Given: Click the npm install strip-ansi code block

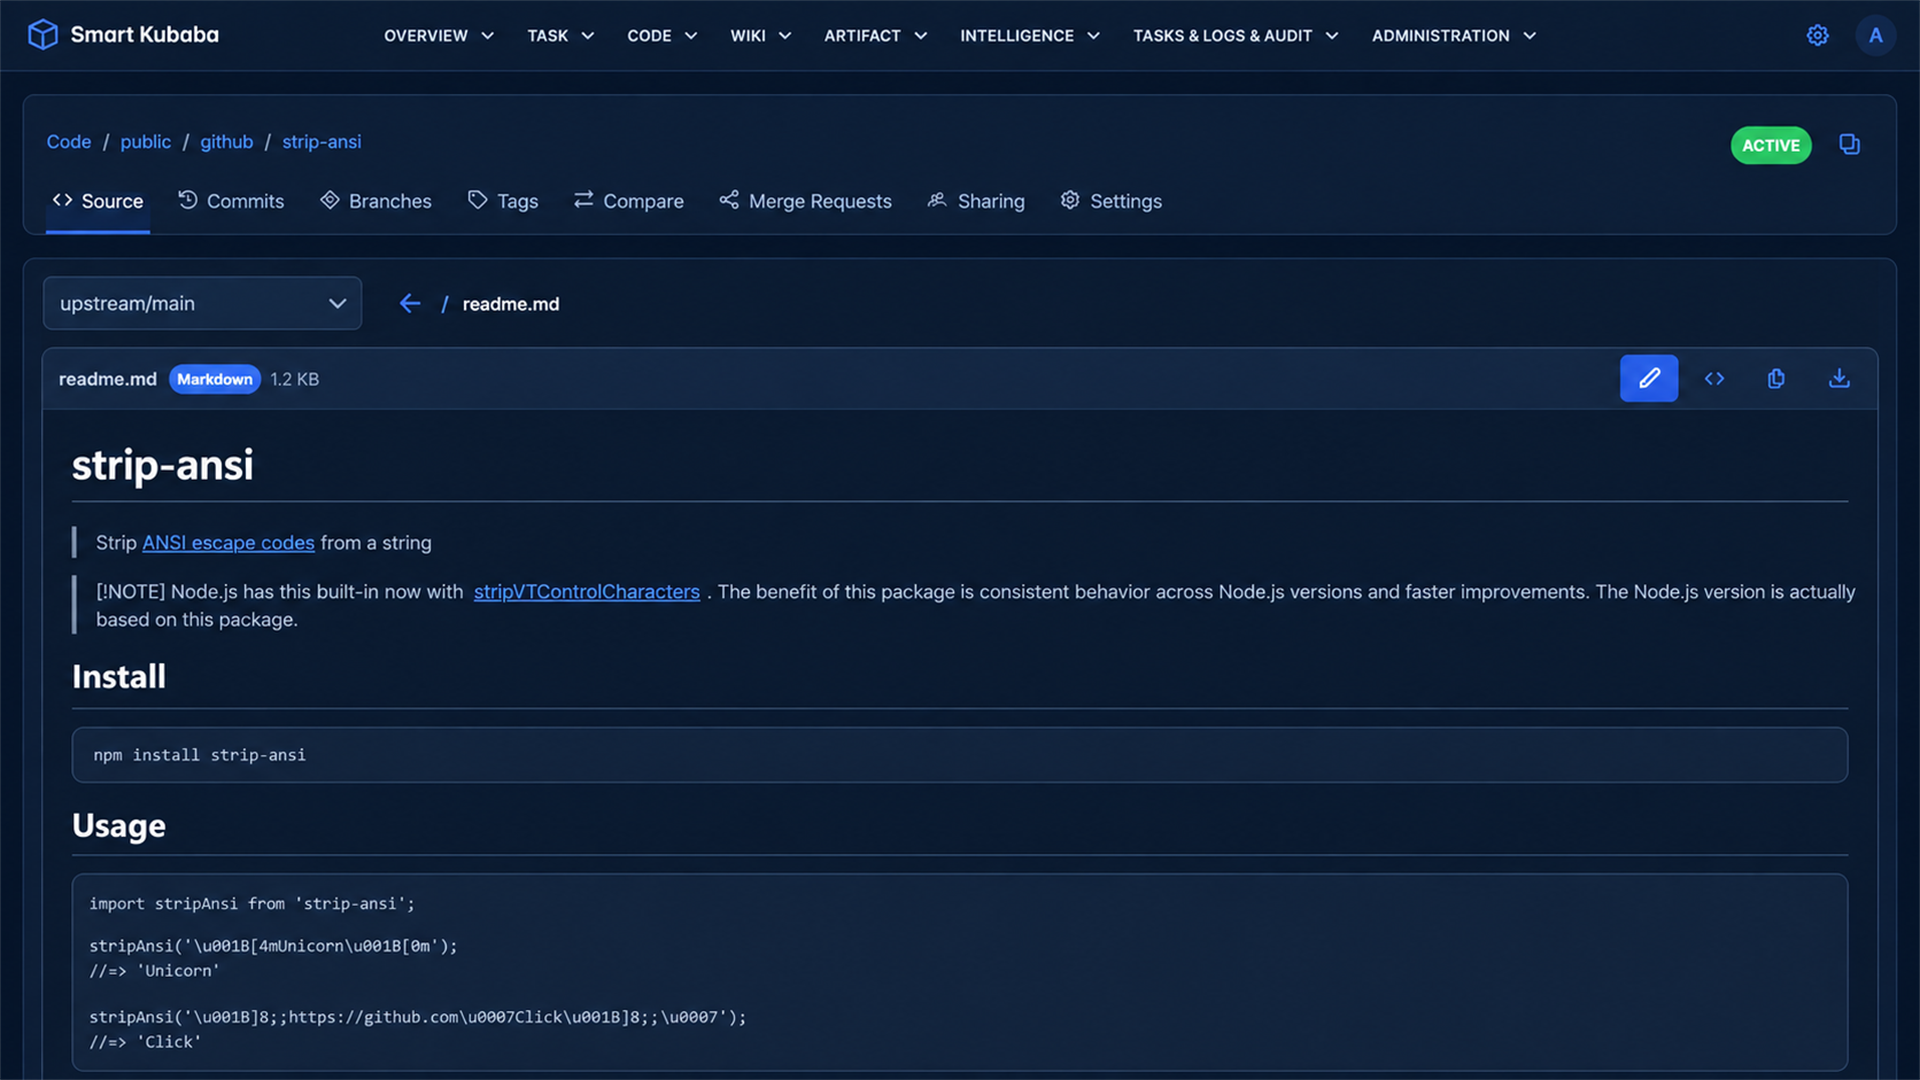Looking at the screenshot, I should tap(960, 755).
